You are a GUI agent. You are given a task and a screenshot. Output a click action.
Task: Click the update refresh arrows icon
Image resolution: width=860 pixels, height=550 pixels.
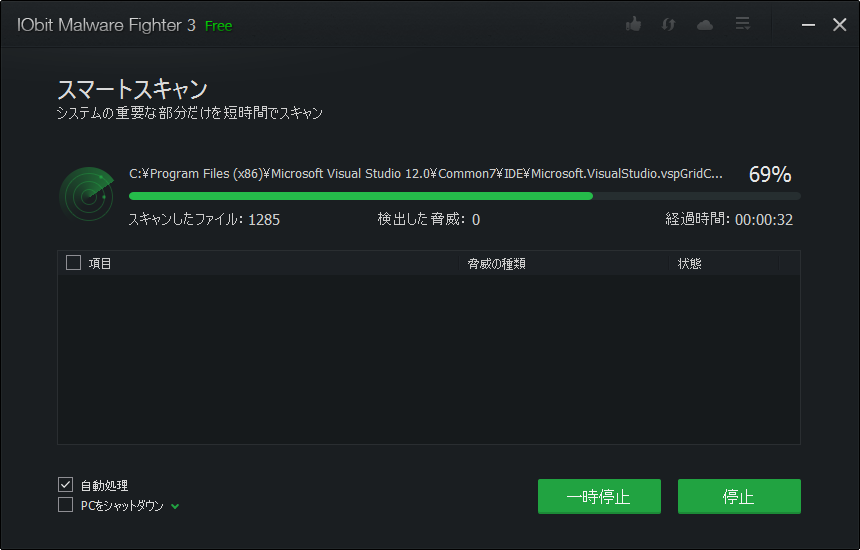pyautogui.click(x=668, y=24)
